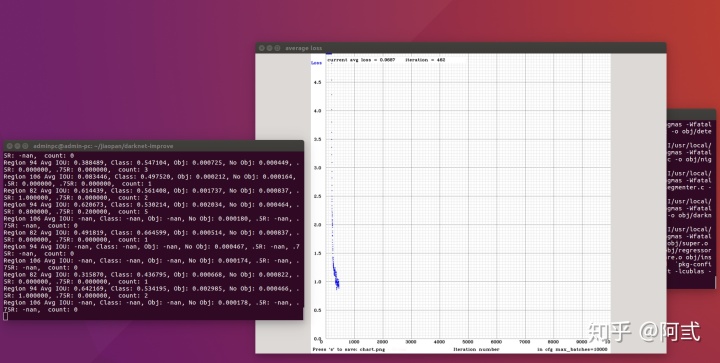Click the 1.0 value on the loss axis
The width and height of the screenshot is (720, 363).
tap(317, 282)
